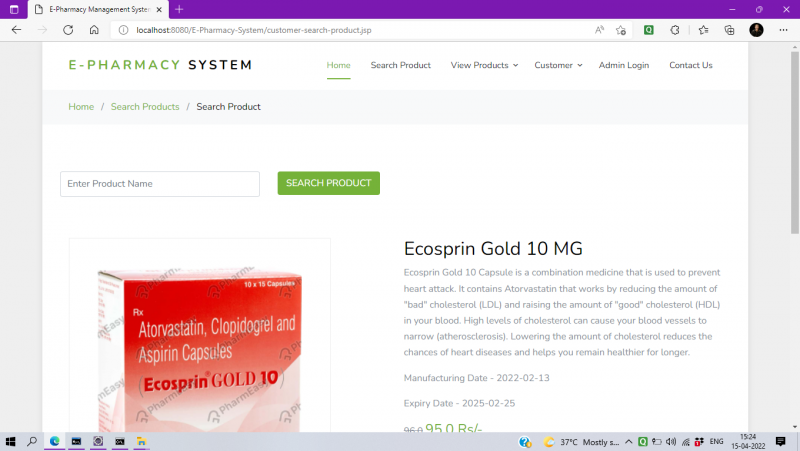Go back to the previous page

click(16, 30)
